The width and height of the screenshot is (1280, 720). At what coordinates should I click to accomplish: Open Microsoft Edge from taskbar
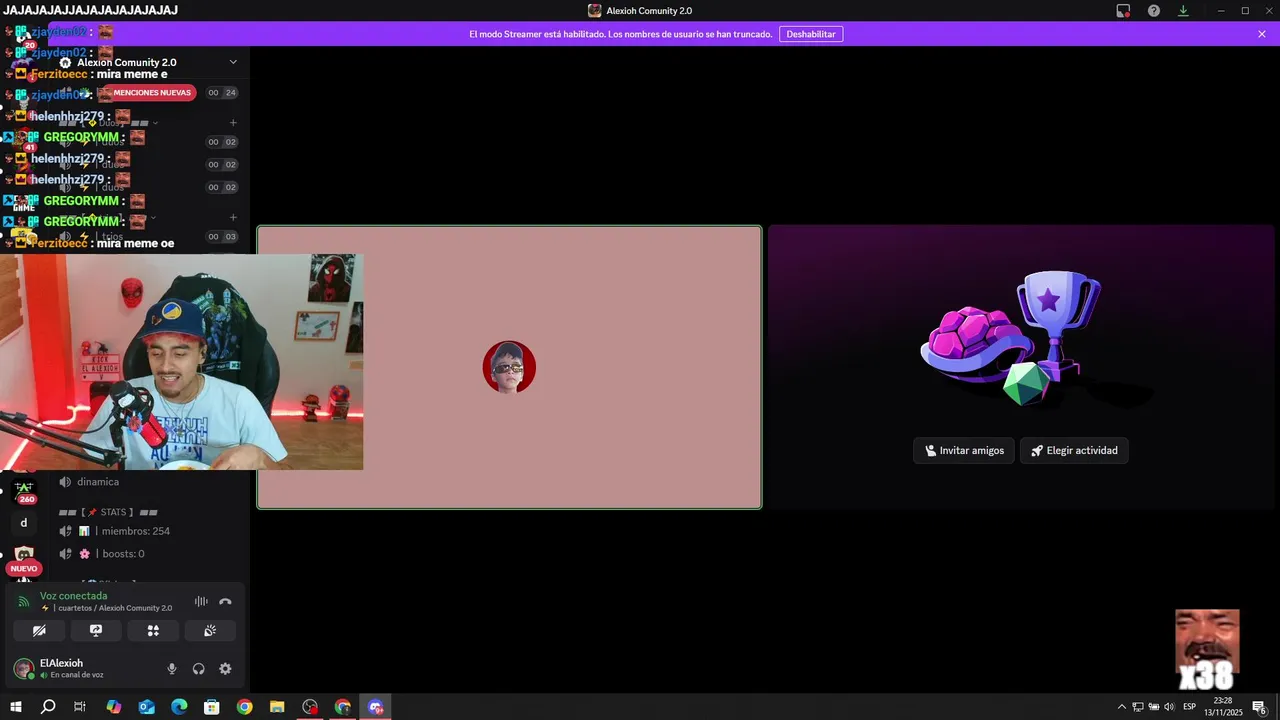coord(179,707)
